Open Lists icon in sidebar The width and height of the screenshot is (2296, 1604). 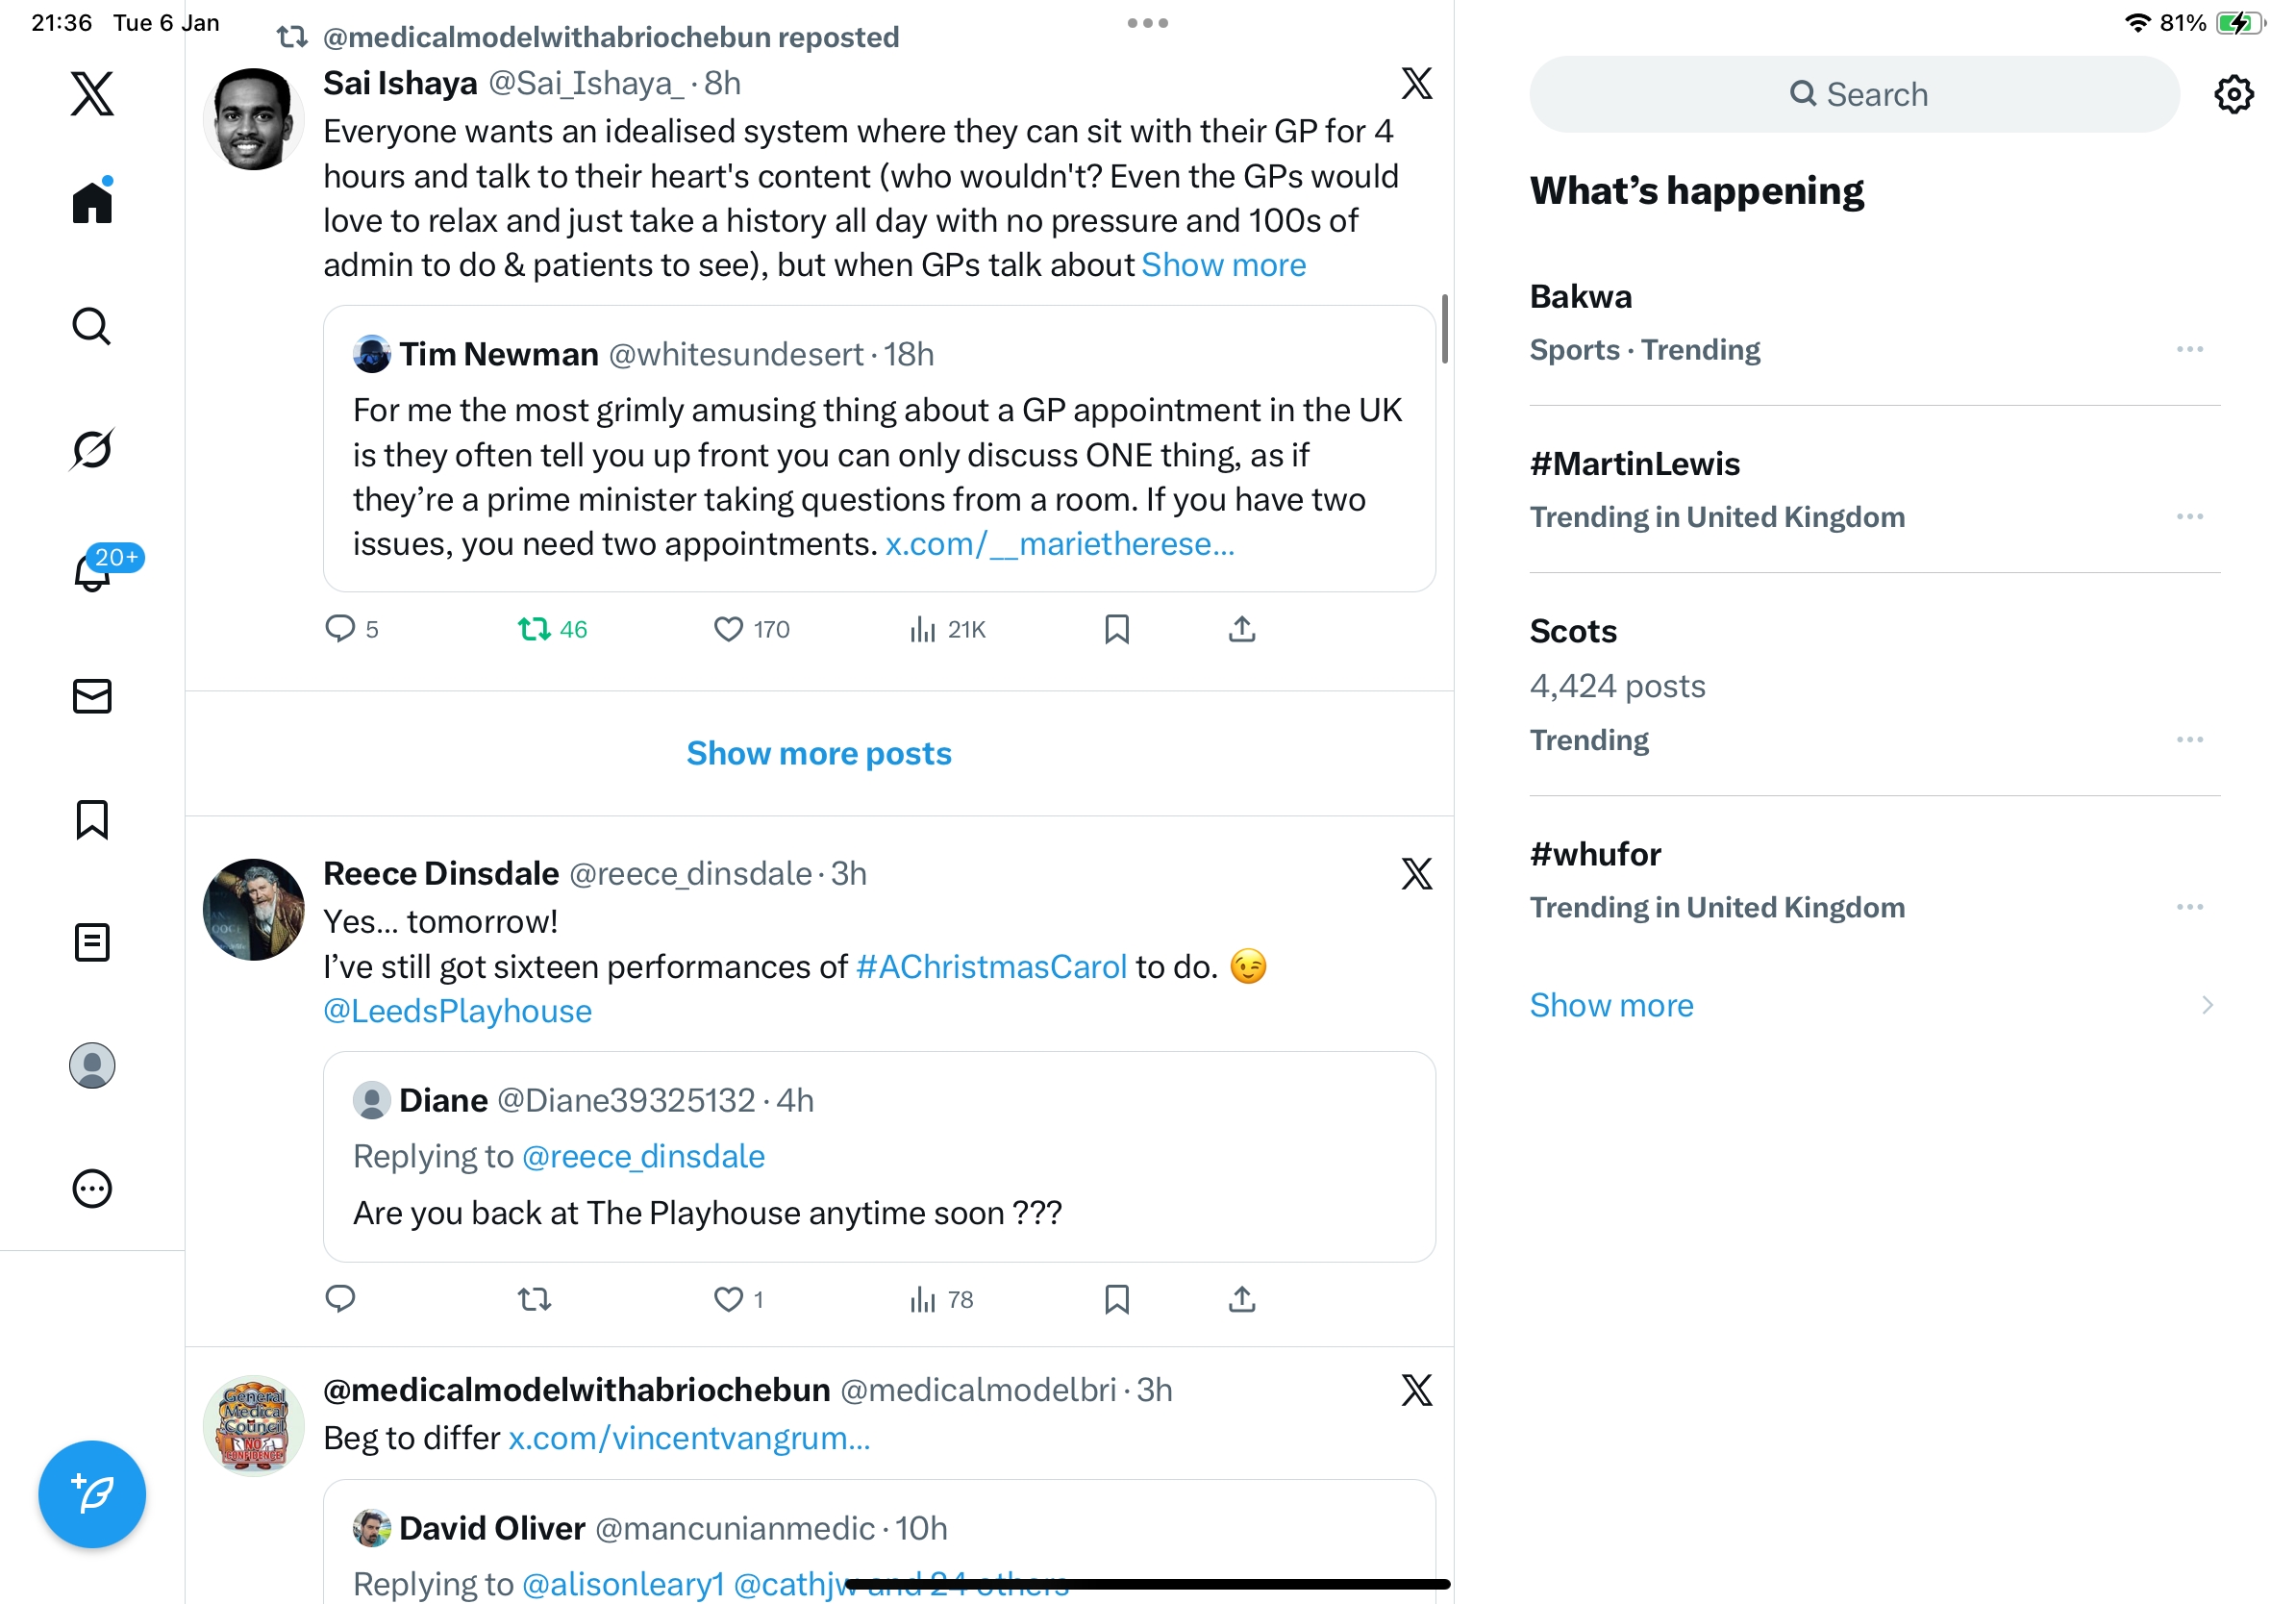(x=92, y=942)
